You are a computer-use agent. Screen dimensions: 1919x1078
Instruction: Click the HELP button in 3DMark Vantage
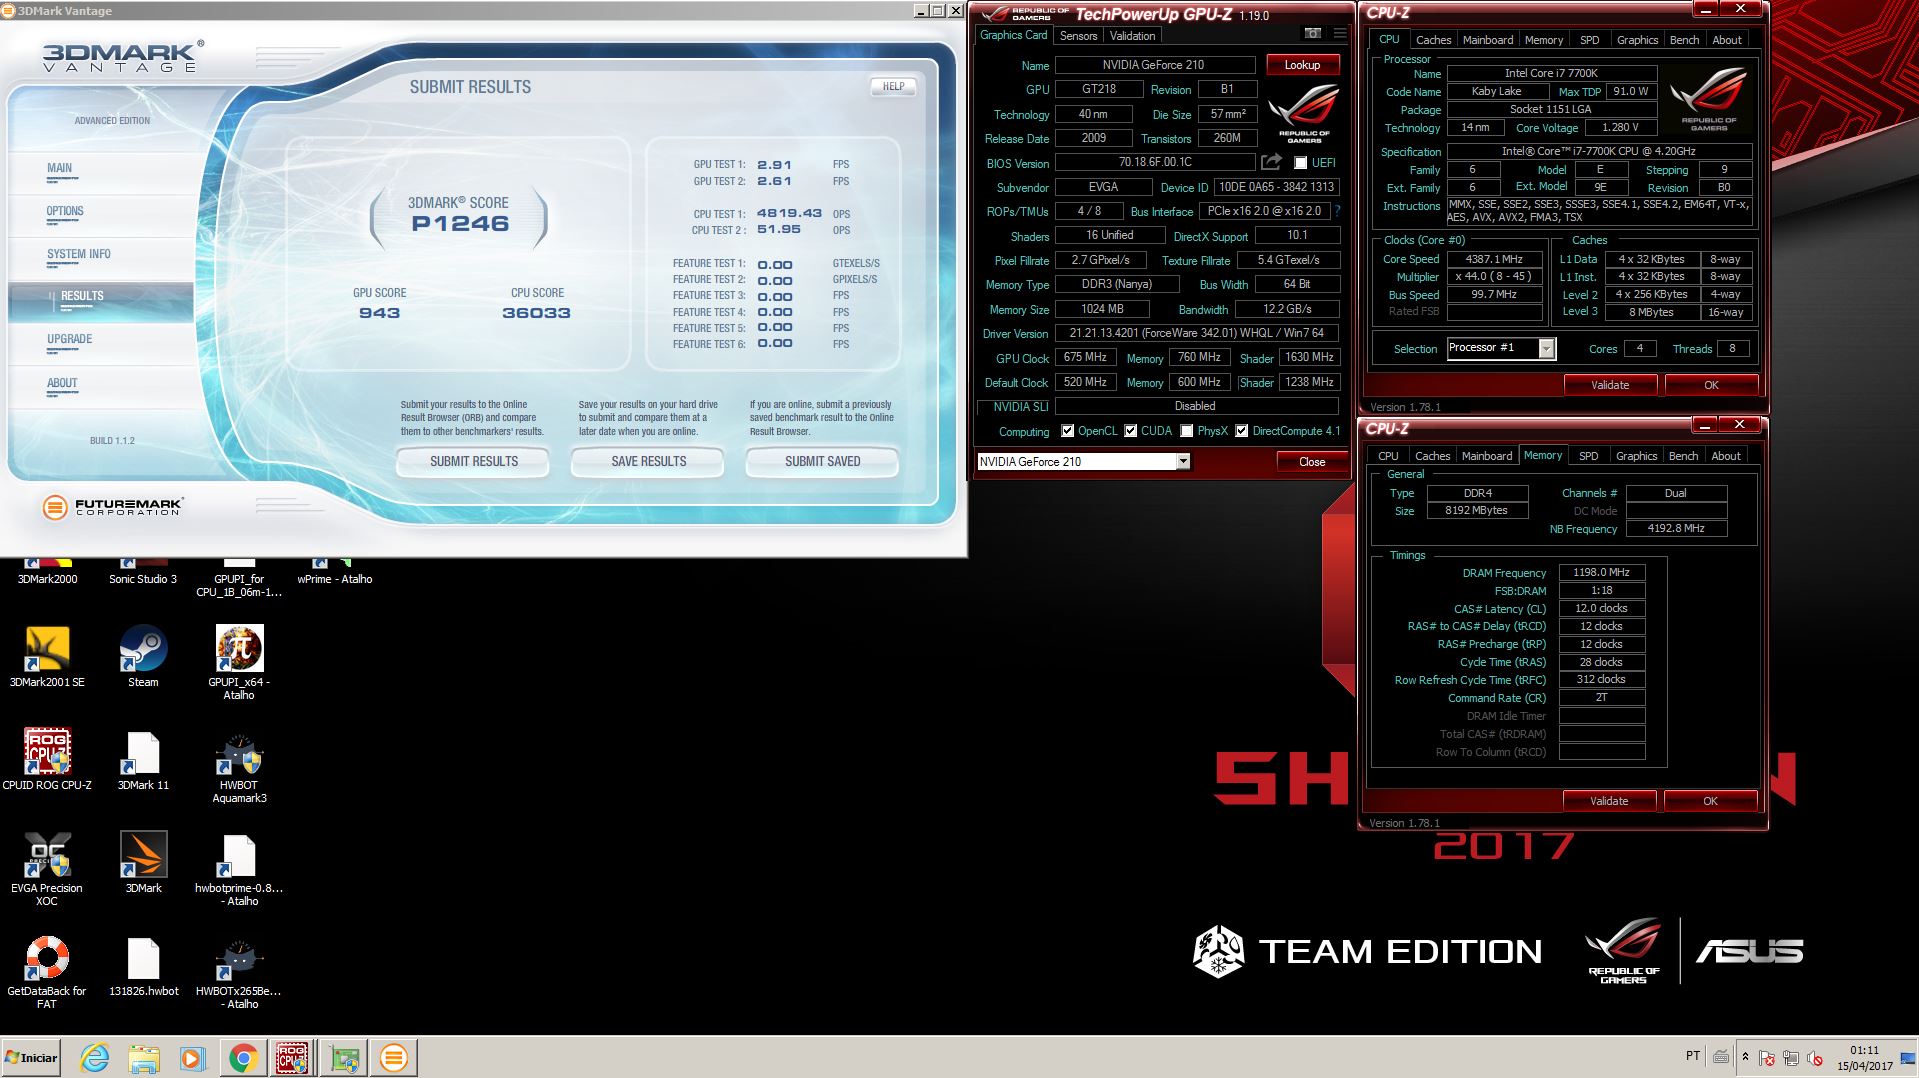893,86
